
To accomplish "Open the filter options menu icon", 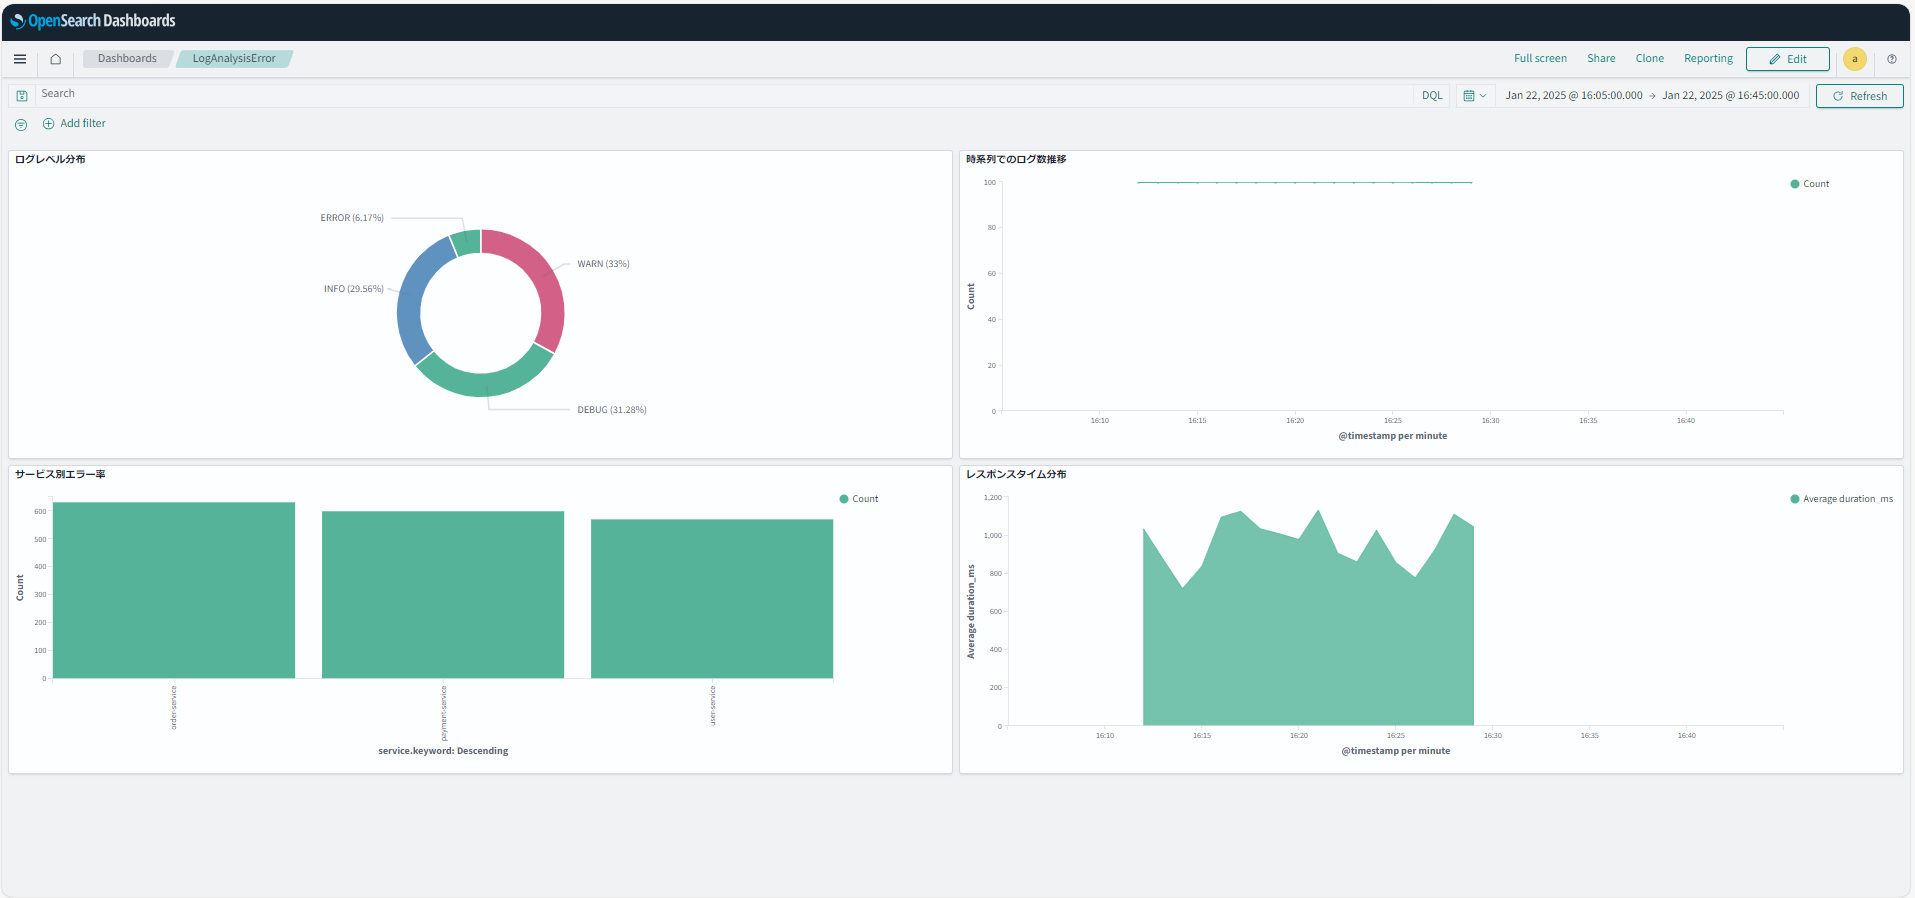I will (x=21, y=124).
